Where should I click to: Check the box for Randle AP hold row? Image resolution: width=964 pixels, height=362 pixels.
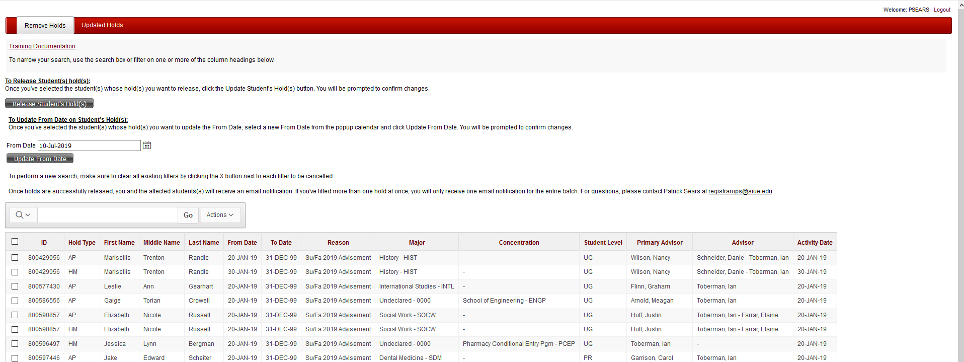[x=15, y=258]
